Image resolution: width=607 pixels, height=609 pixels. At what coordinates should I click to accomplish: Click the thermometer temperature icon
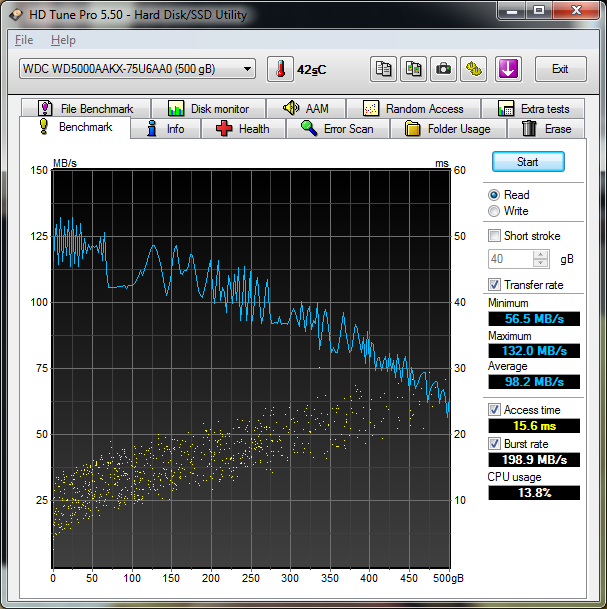click(x=280, y=69)
